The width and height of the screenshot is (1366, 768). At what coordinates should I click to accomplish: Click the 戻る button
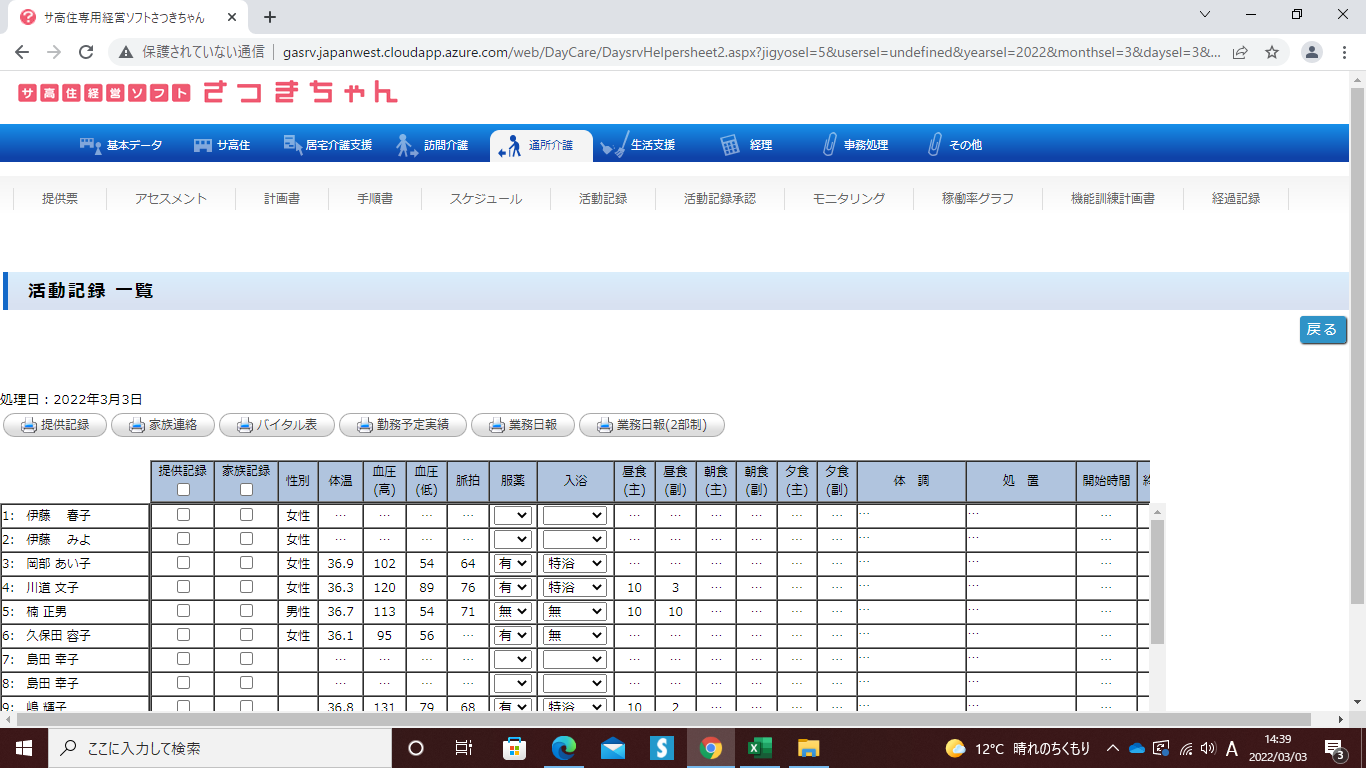[1322, 330]
